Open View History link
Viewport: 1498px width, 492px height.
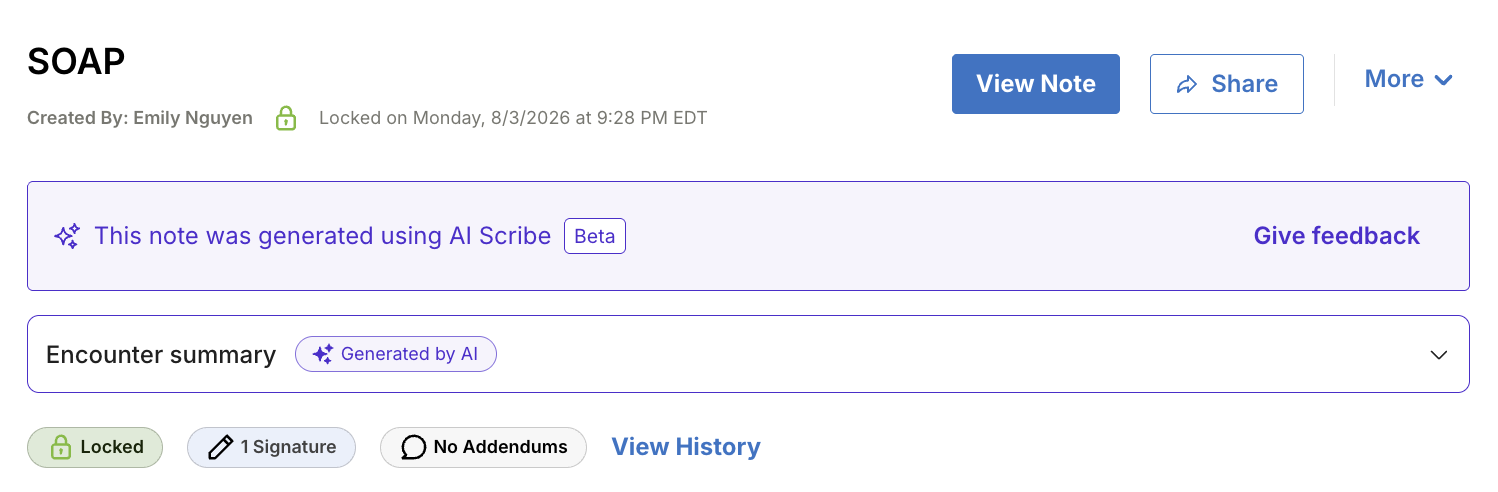point(686,447)
